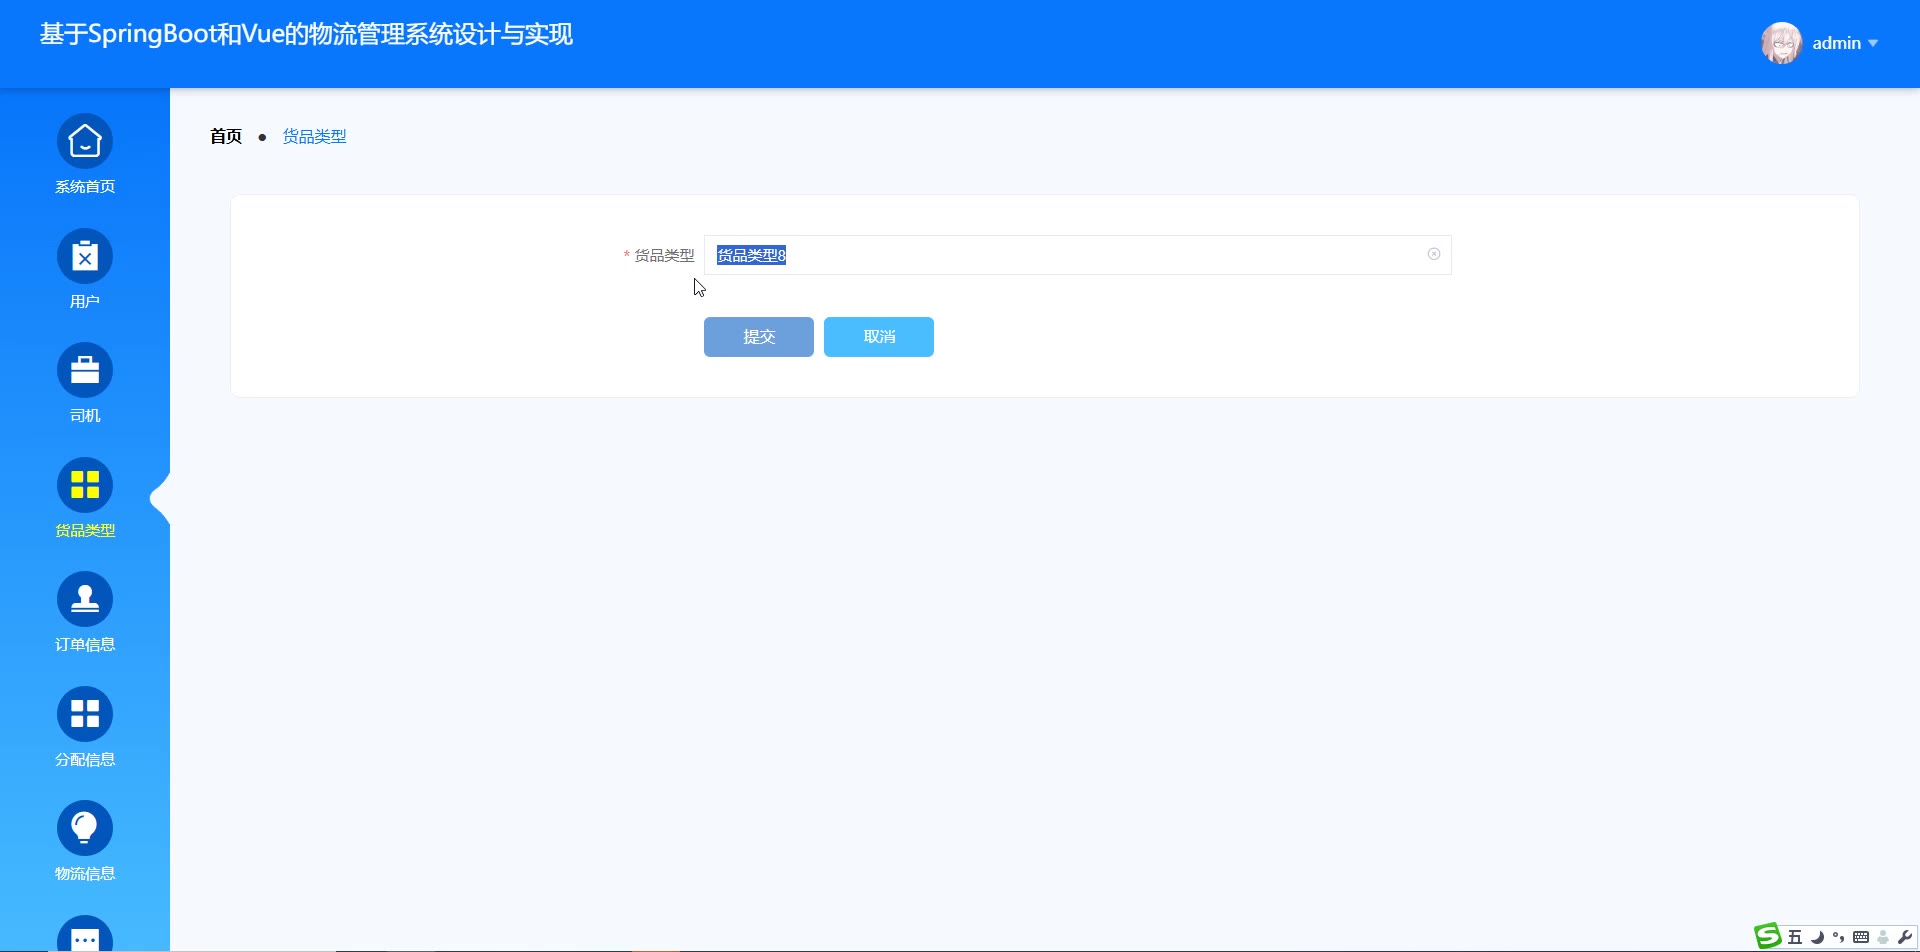This screenshot has height=952, width=1920.
Task: Open the 司机 briefcase icon in sidebar
Action: coord(85,370)
